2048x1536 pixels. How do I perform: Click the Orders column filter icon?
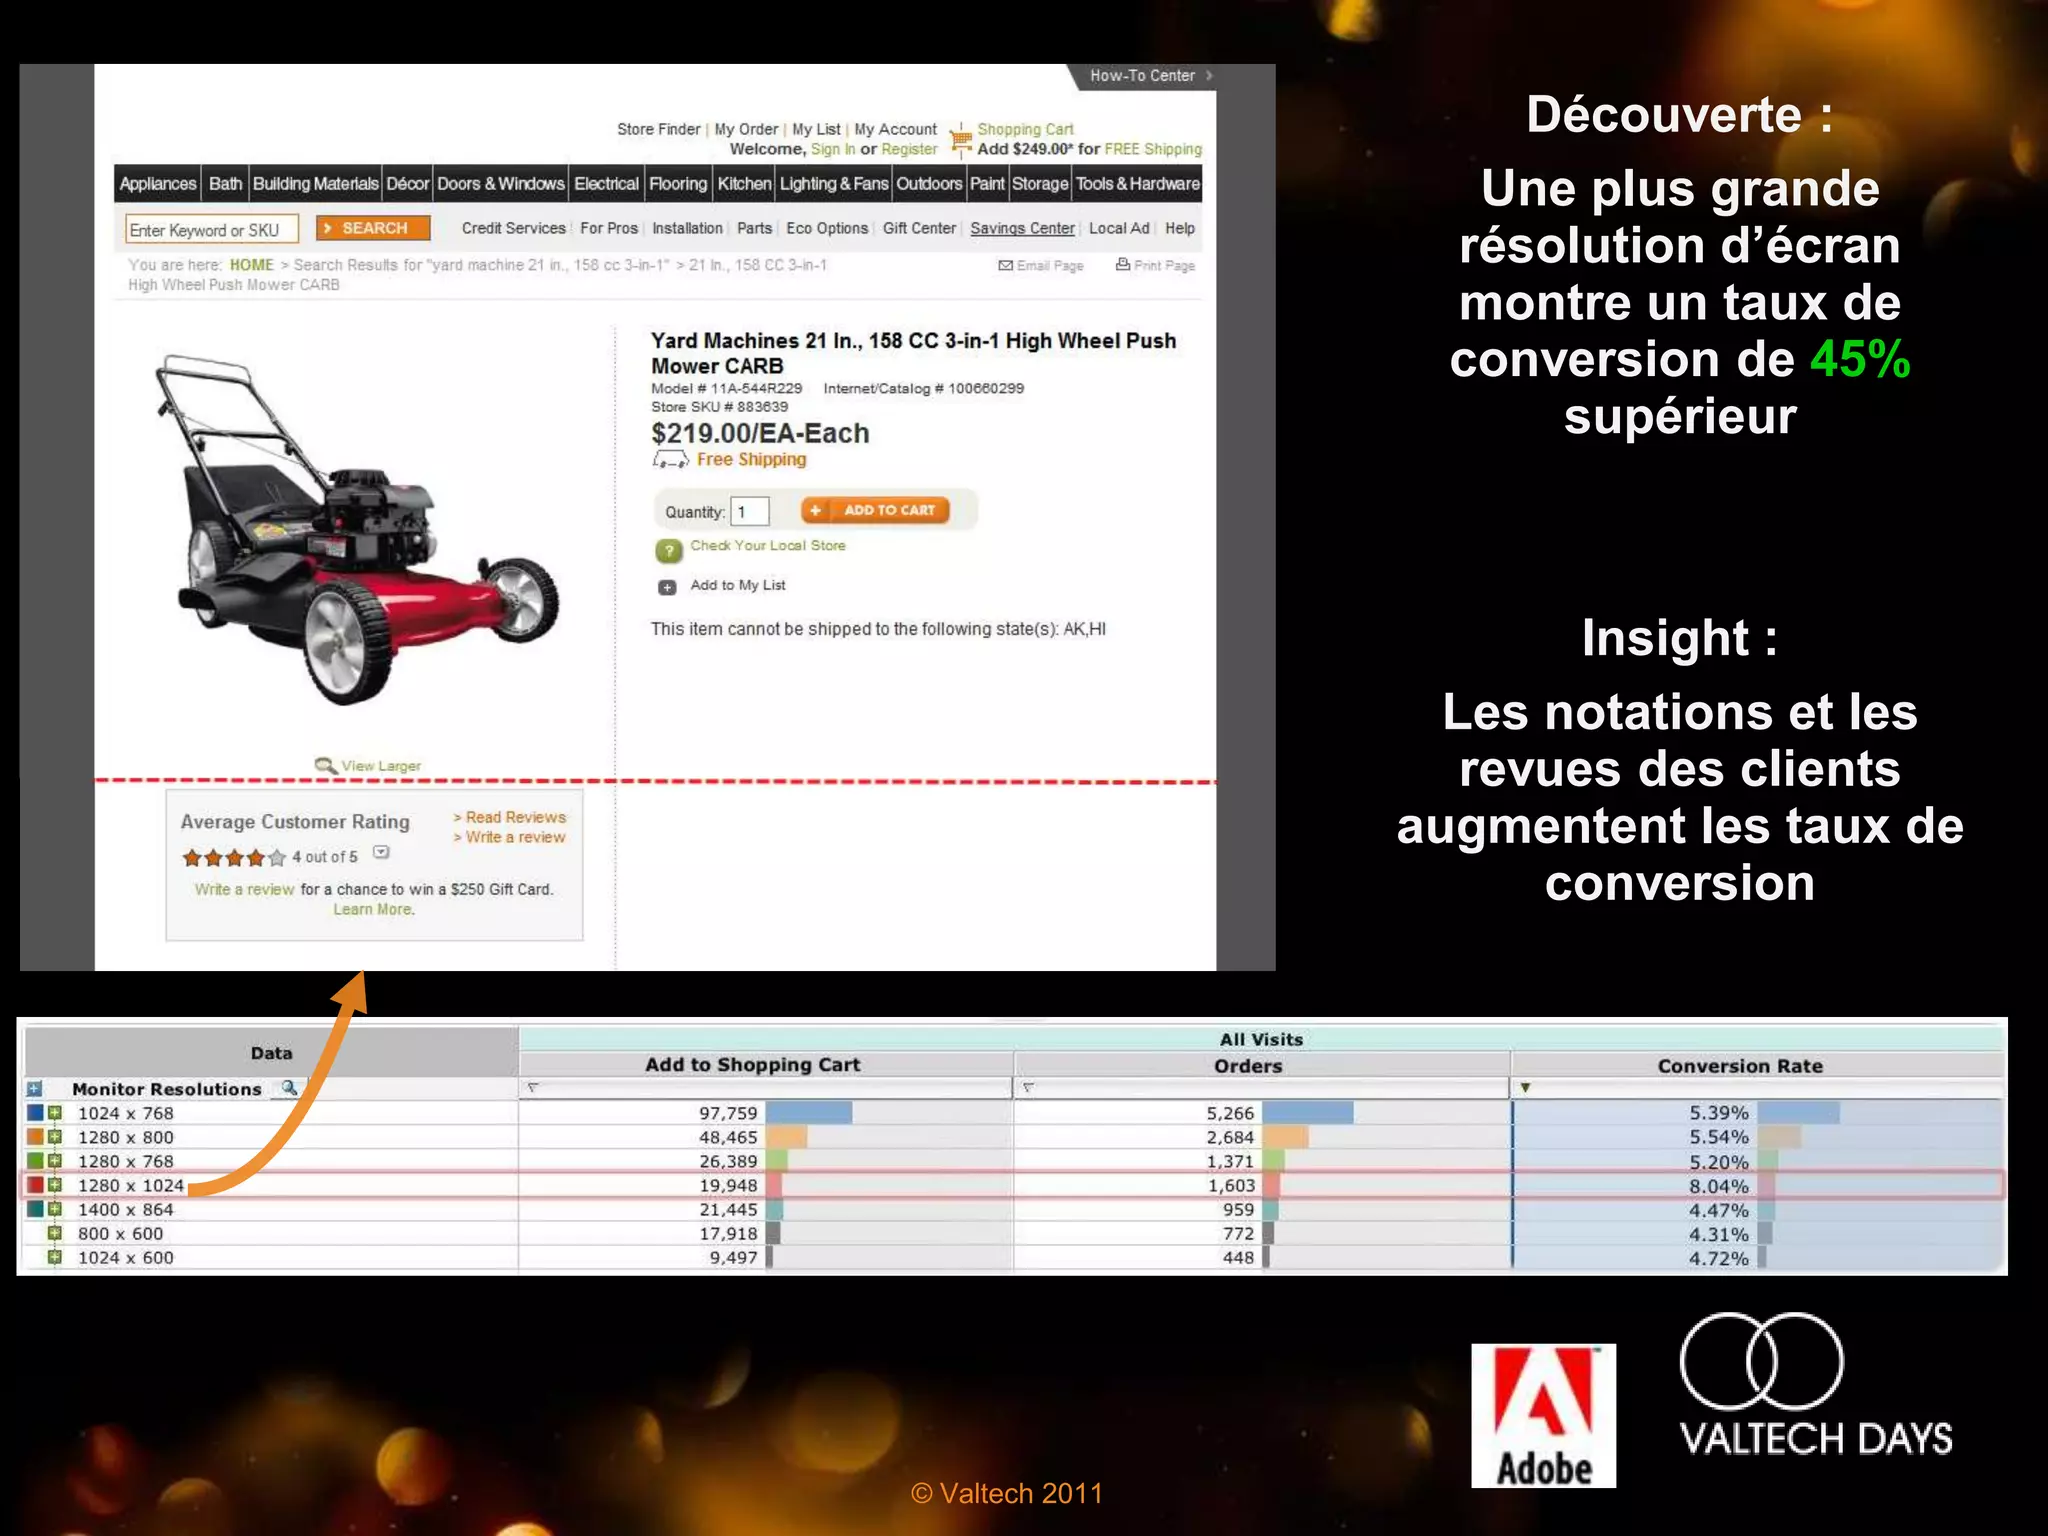tap(1028, 1087)
